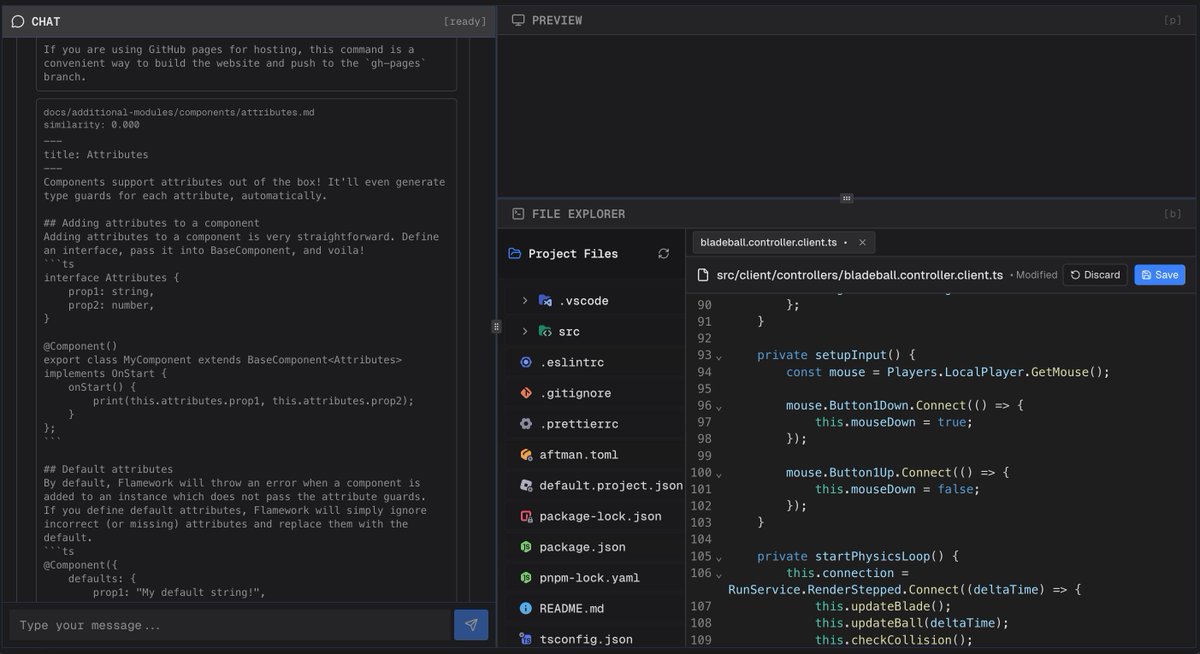1200x654 pixels.
Task: Click the [ready] status in Chat header
Action: pos(465,21)
